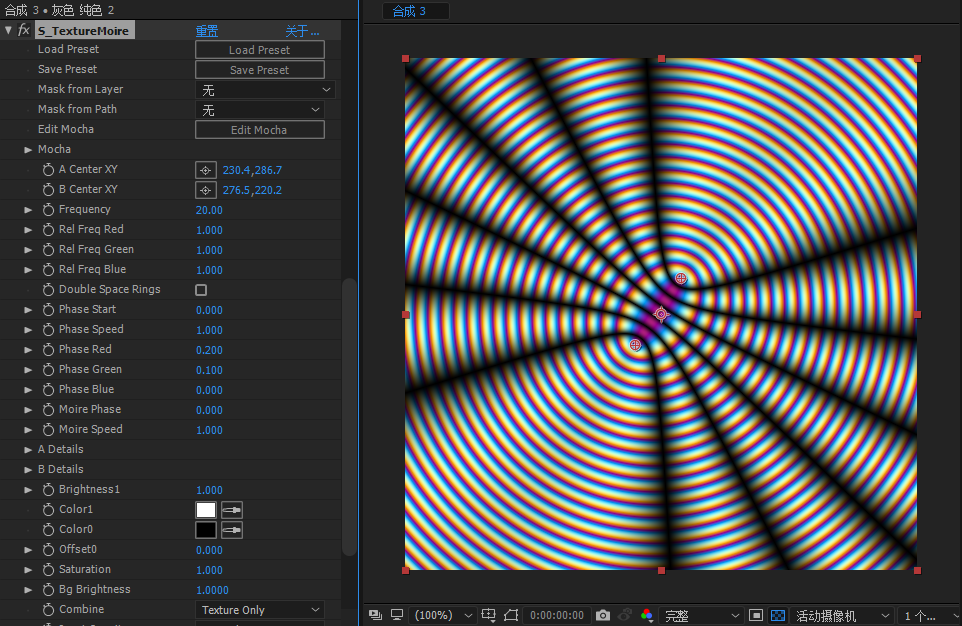962x626 pixels.
Task: Open the magnification ratio (100%) menu
Action: tap(438, 615)
